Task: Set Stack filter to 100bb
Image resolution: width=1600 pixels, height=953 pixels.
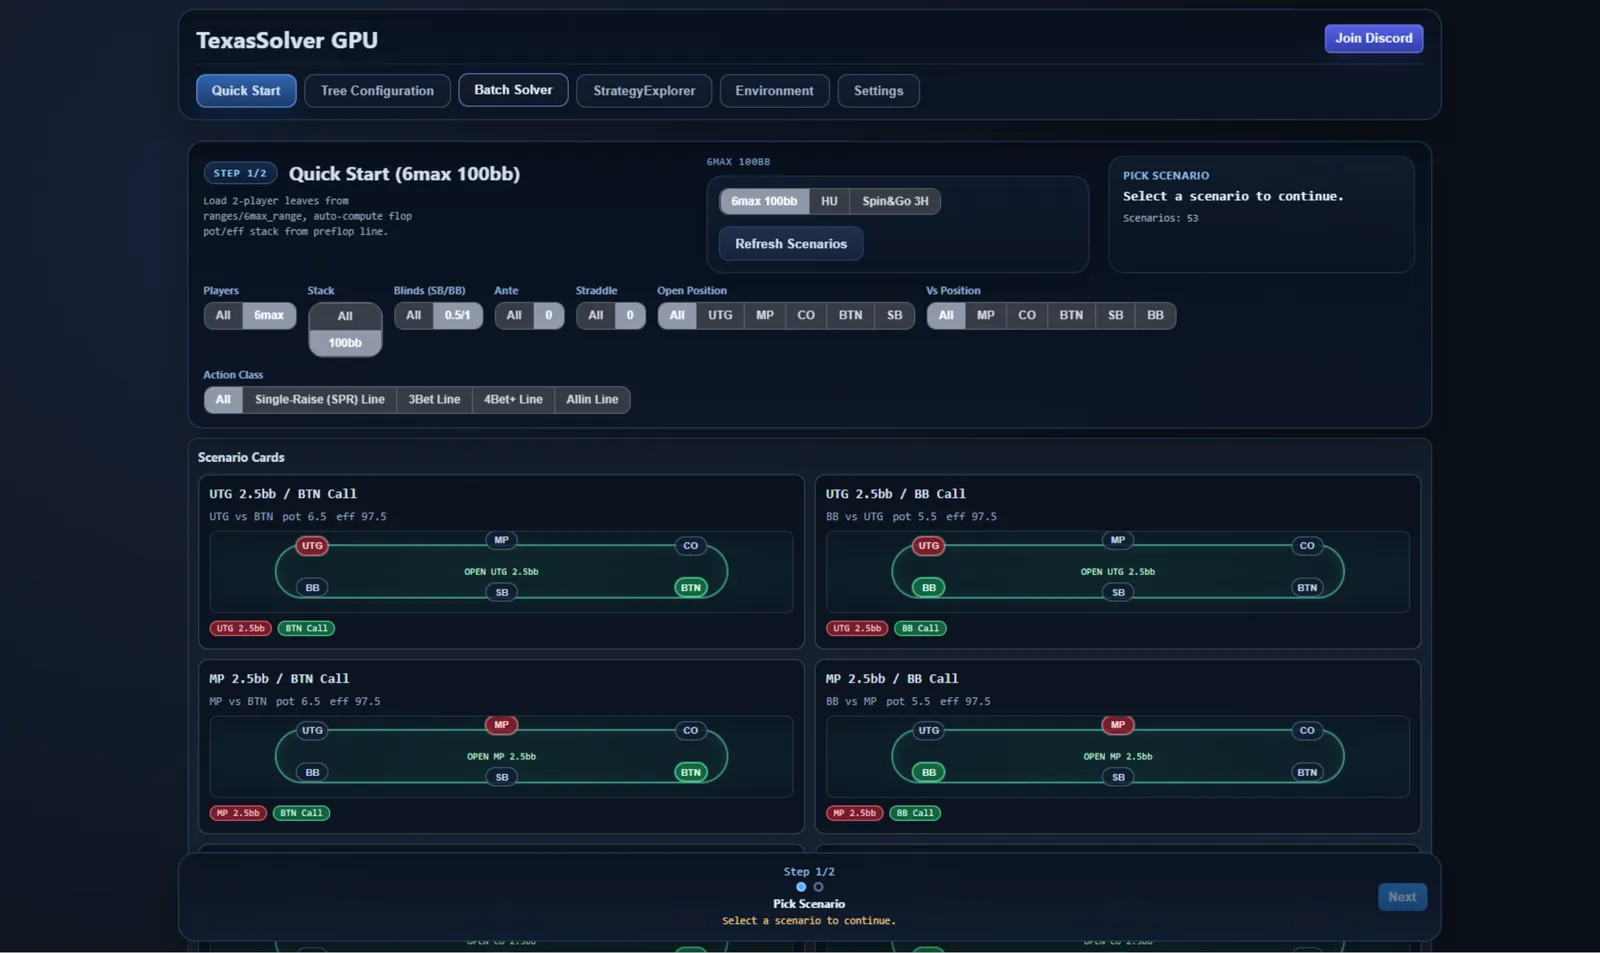Action: (x=345, y=343)
